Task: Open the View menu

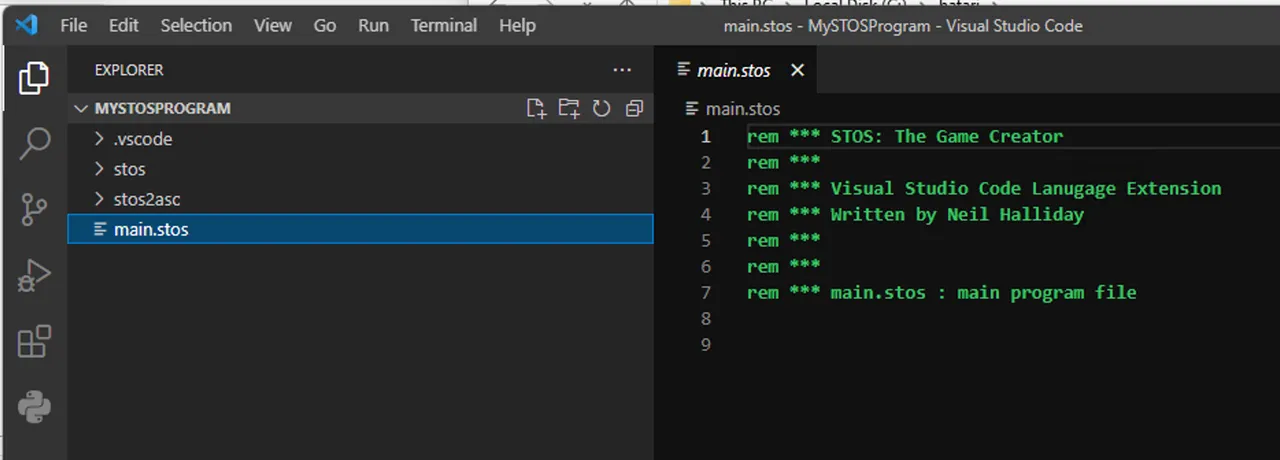Action: click(x=273, y=26)
